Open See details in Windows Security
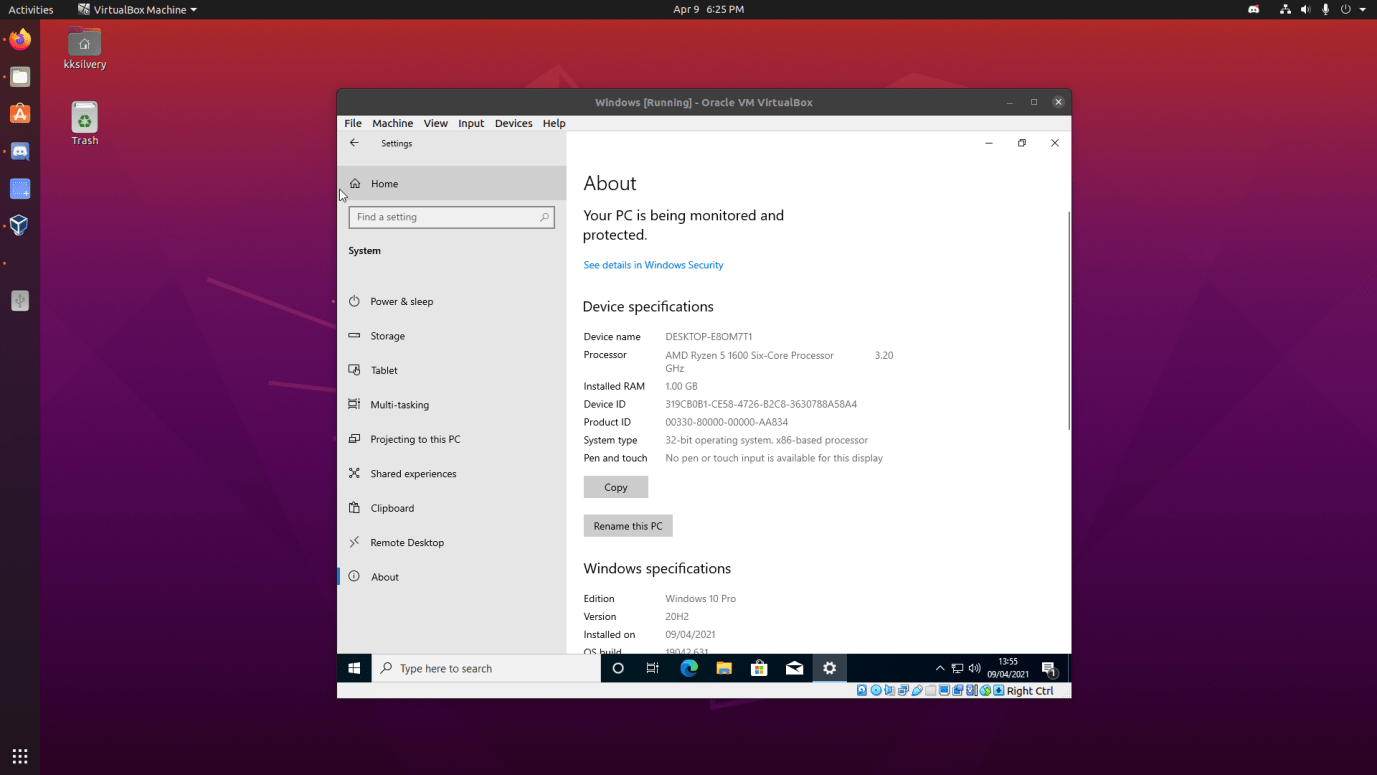The image size is (1377, 775). click(653, 265)
